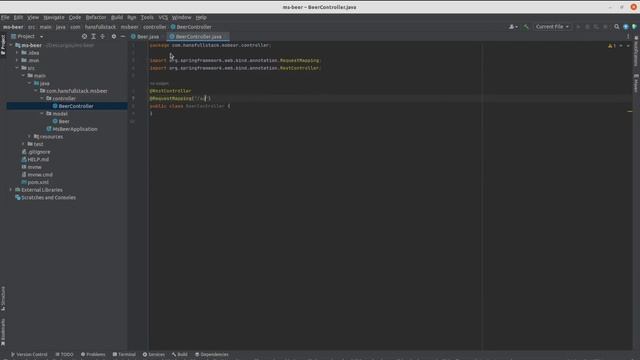
Task: Open editor tabs more options icon
Action: [x=628, y=36]
